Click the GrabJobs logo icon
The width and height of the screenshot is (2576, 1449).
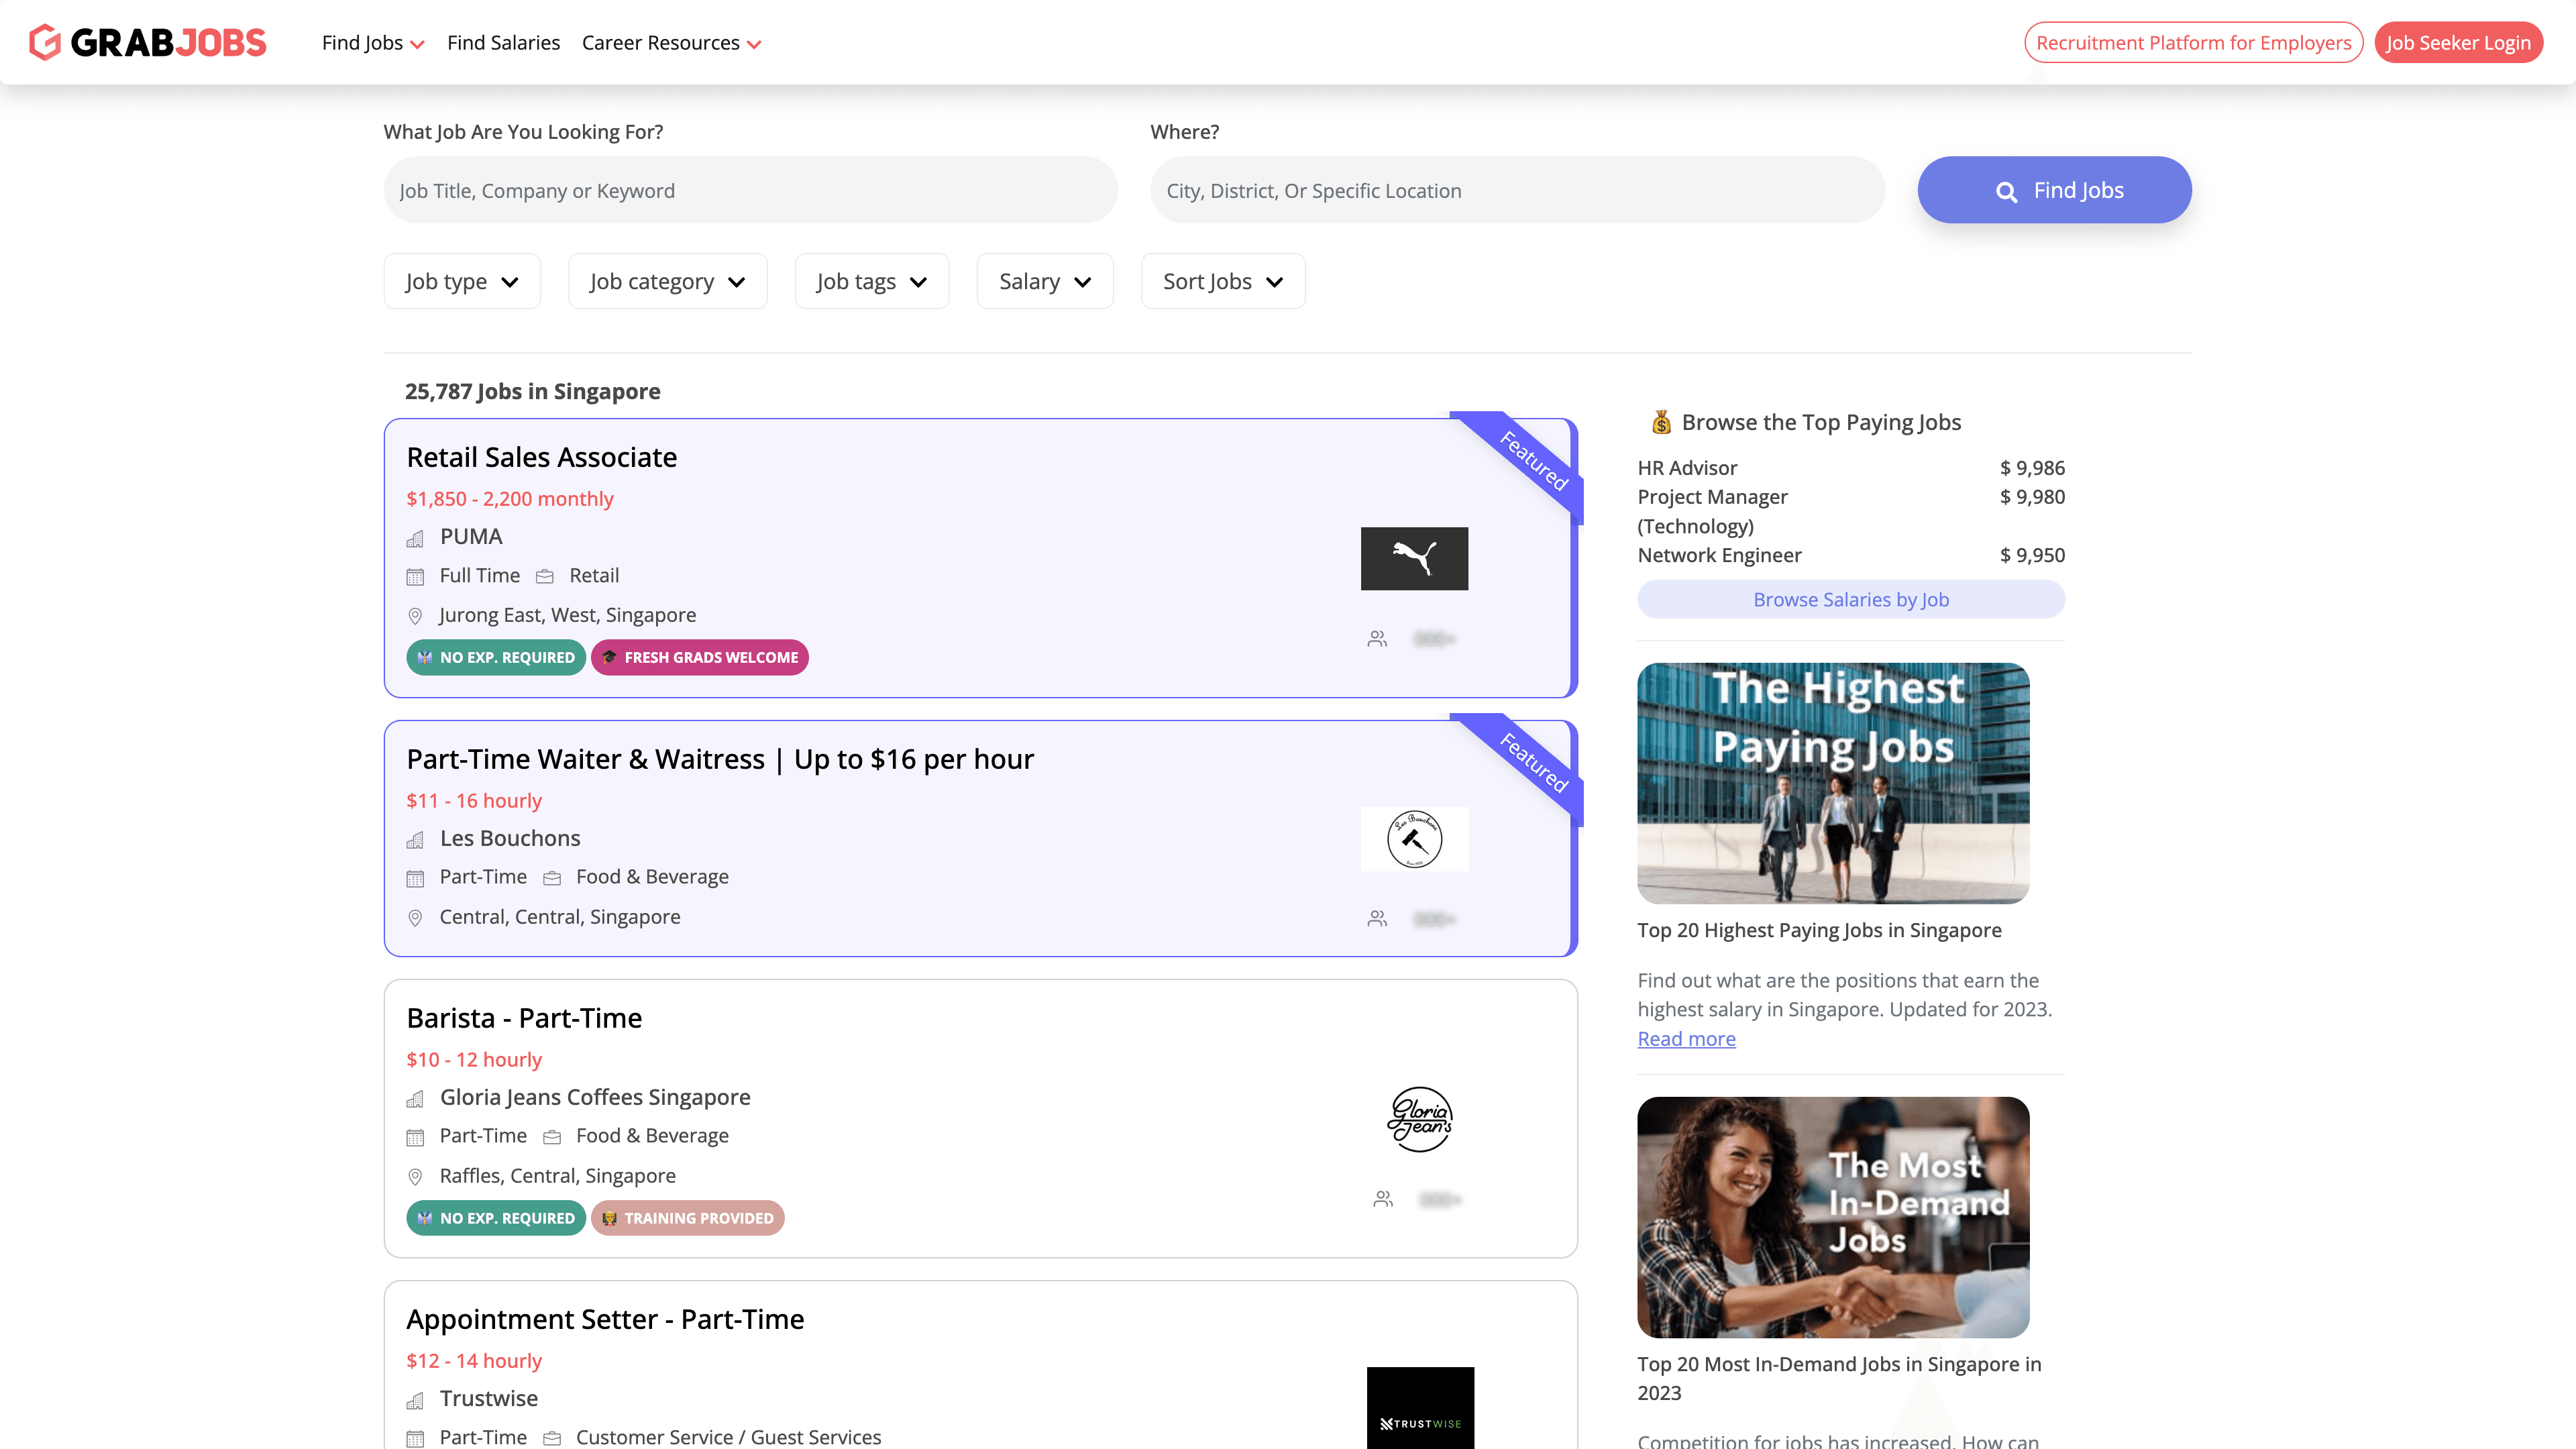45,42
